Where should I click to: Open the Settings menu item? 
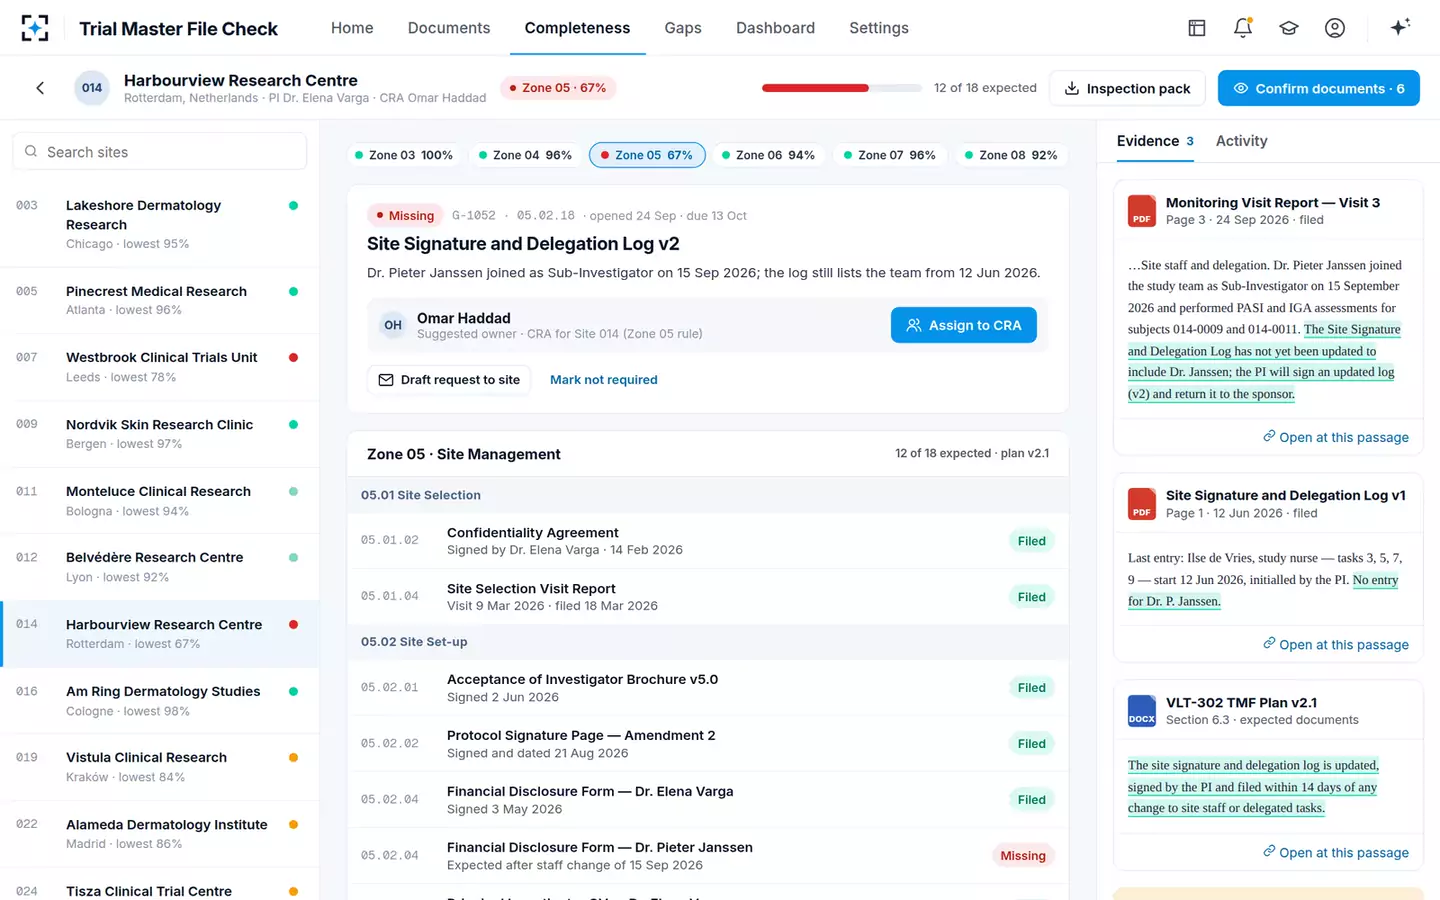[x=879, y=28]
